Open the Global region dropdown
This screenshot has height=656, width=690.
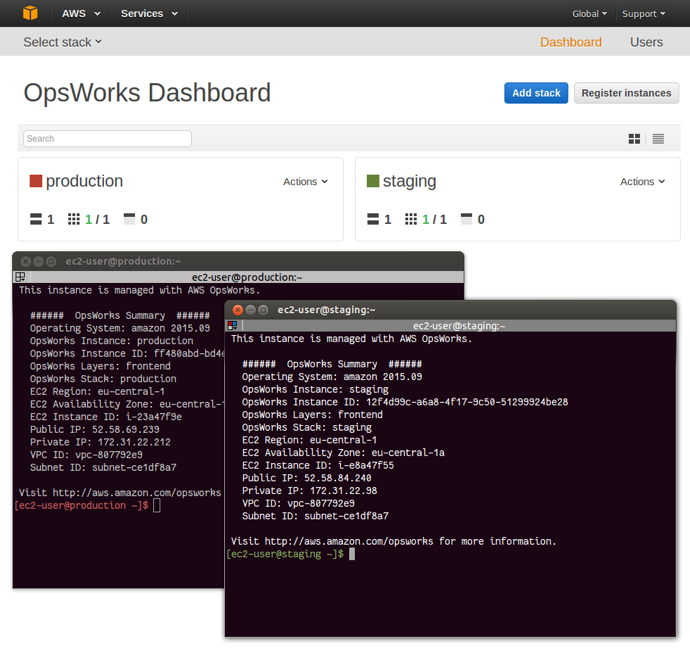[589, 14]
